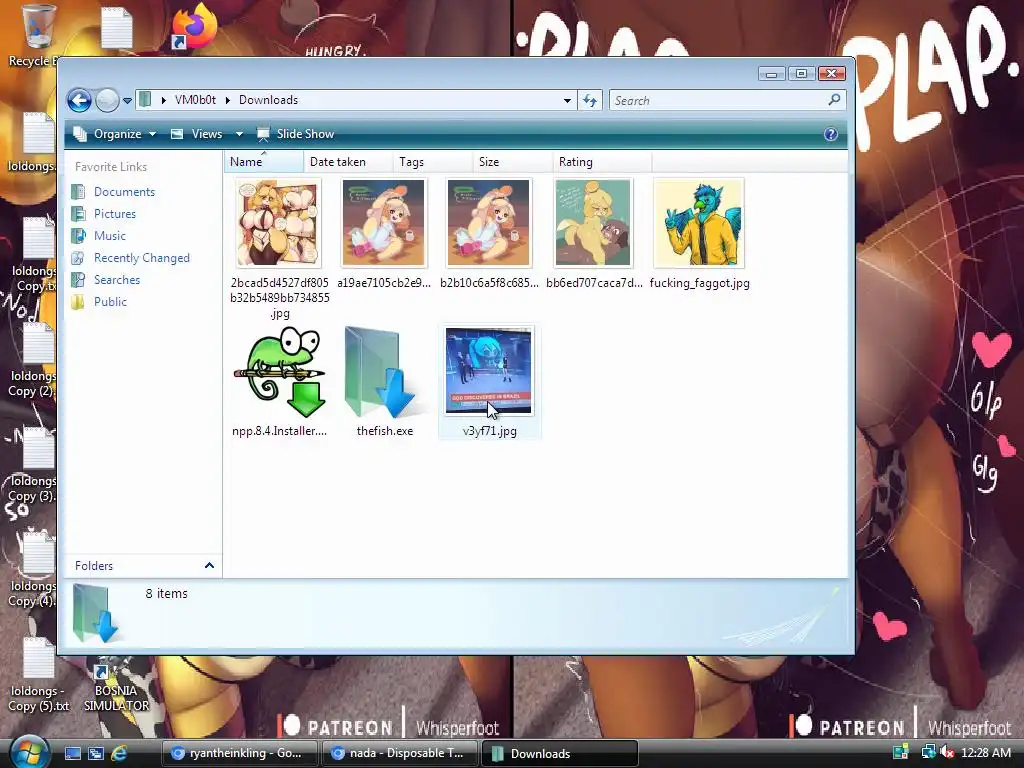
Task: Open the Windows Start orb
Action: [x=29, y=753]
